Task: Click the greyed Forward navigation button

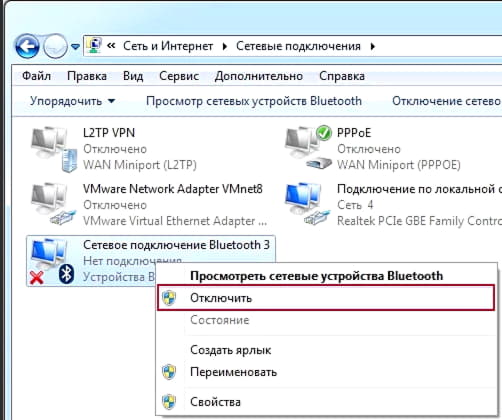Action: 56,46
